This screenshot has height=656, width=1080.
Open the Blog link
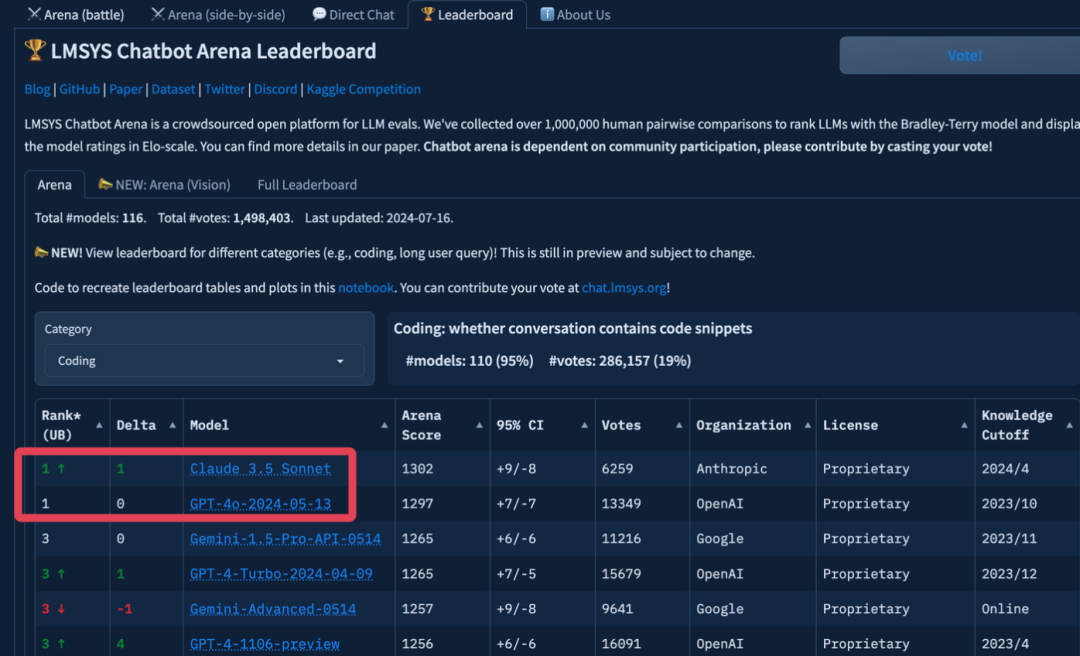37,89
